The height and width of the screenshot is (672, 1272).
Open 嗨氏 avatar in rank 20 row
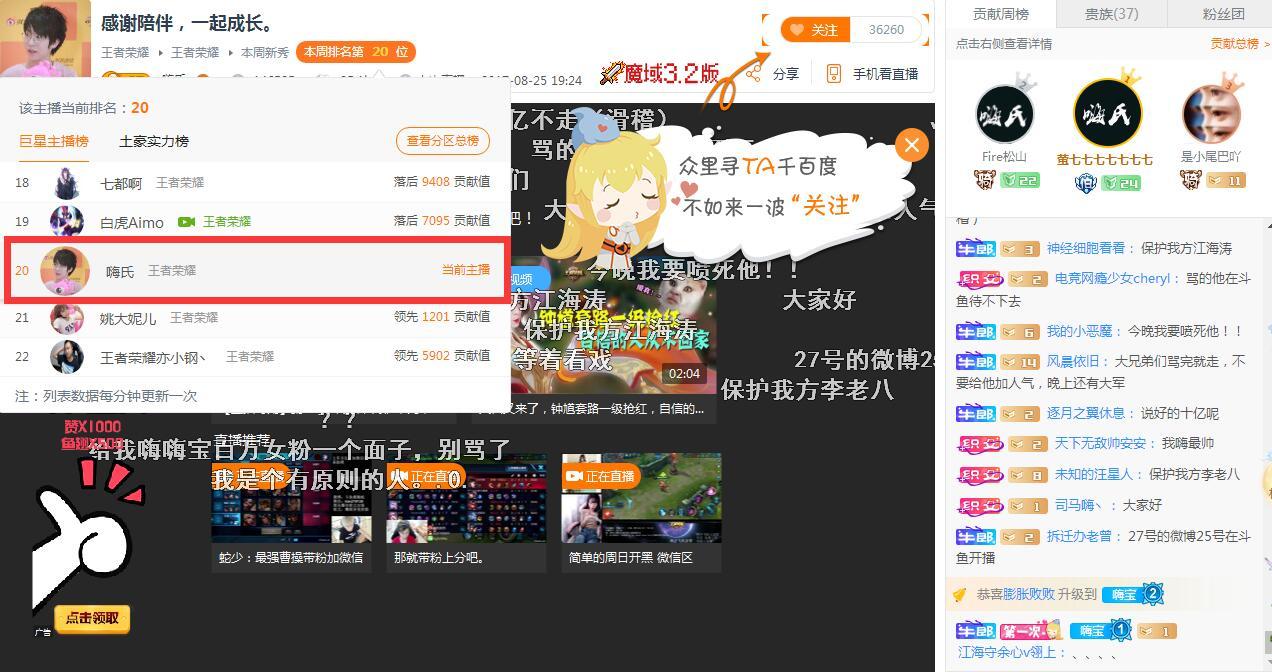click(x=65, y=270)
